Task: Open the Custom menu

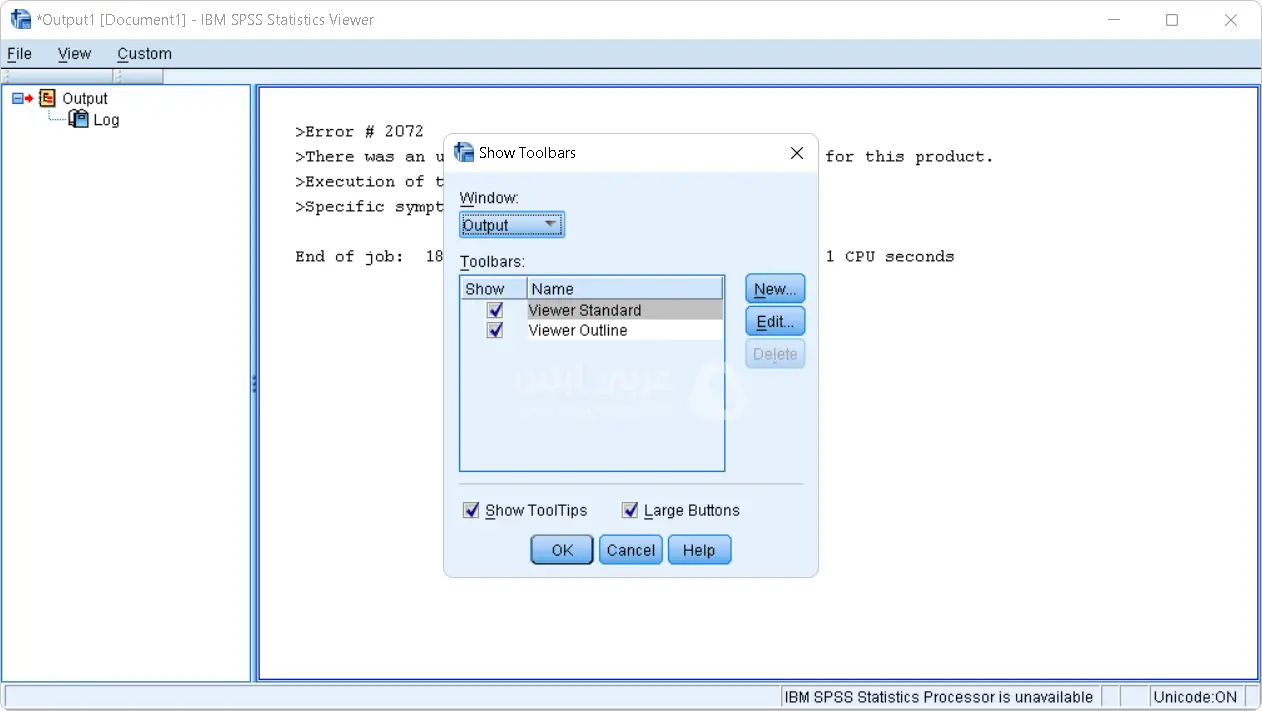Action: pyautogui.click(x=144, y=54)
